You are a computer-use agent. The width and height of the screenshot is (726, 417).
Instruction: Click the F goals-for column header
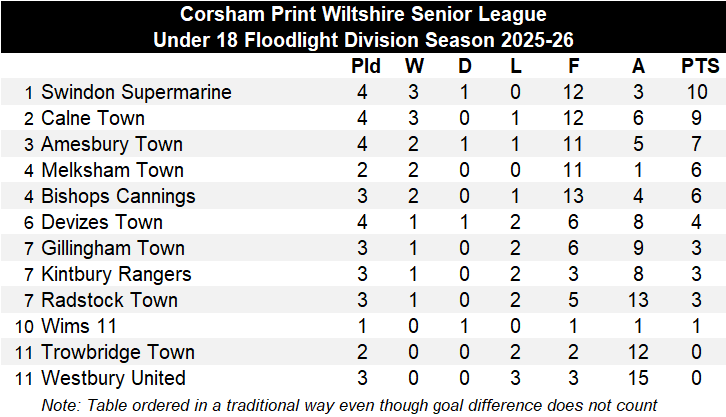click(574, 66)
